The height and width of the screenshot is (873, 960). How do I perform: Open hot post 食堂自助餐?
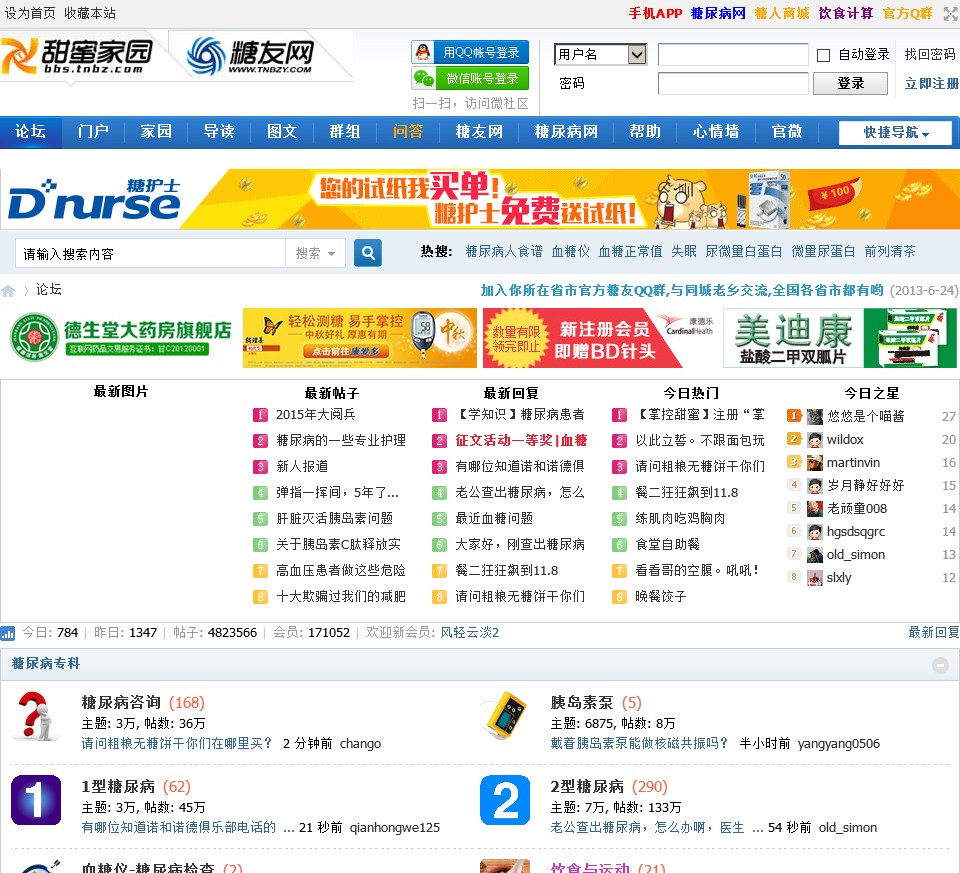click(667, 544)
